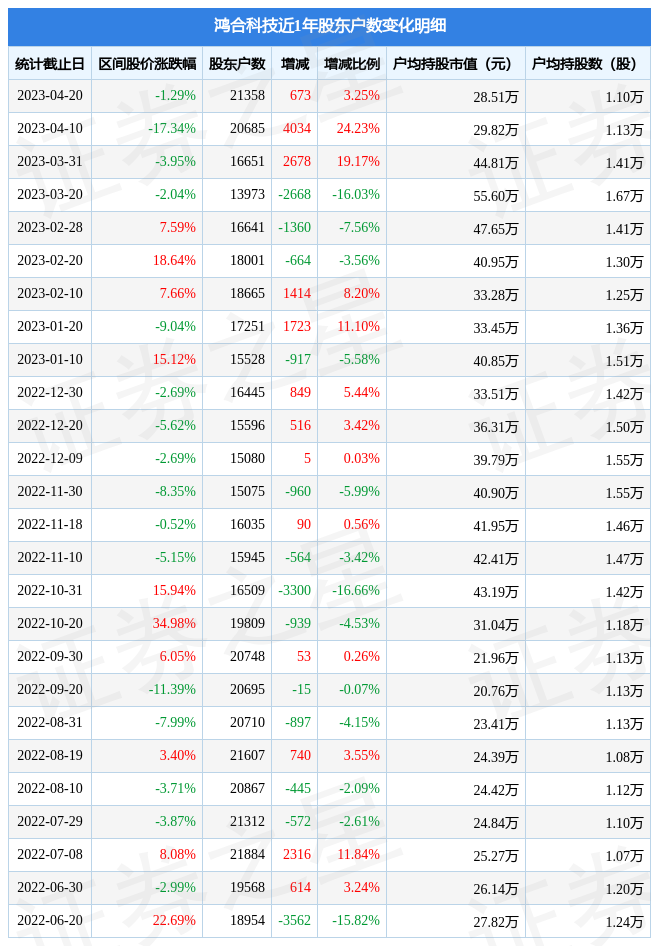Select the date cell 2023-04-20
The image size is (651, 946).
coord(49,95)
